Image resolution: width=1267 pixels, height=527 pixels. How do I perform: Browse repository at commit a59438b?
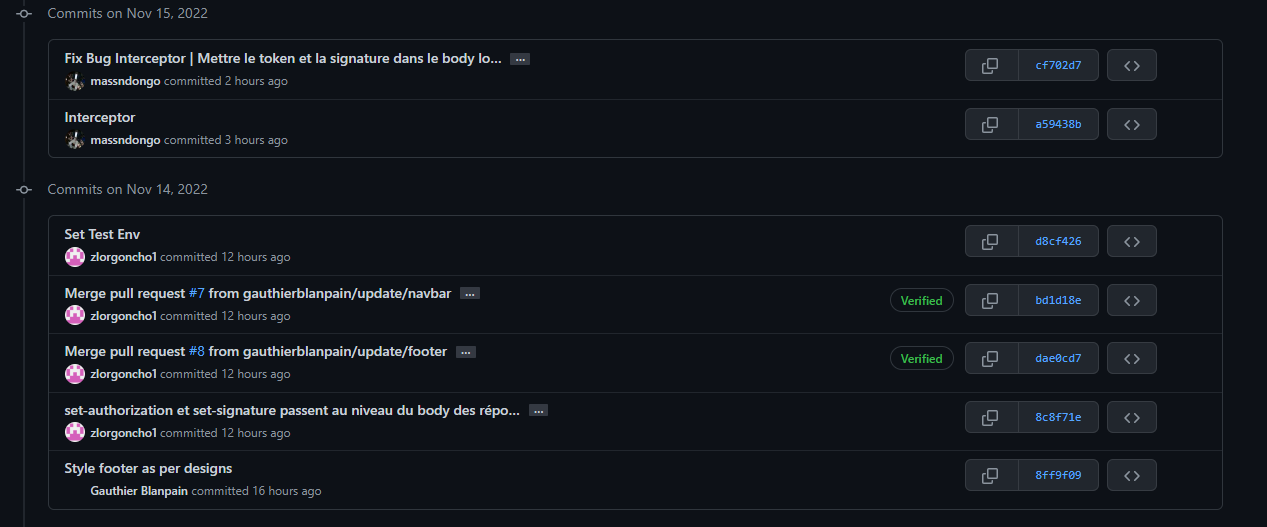coord(1132,125)
